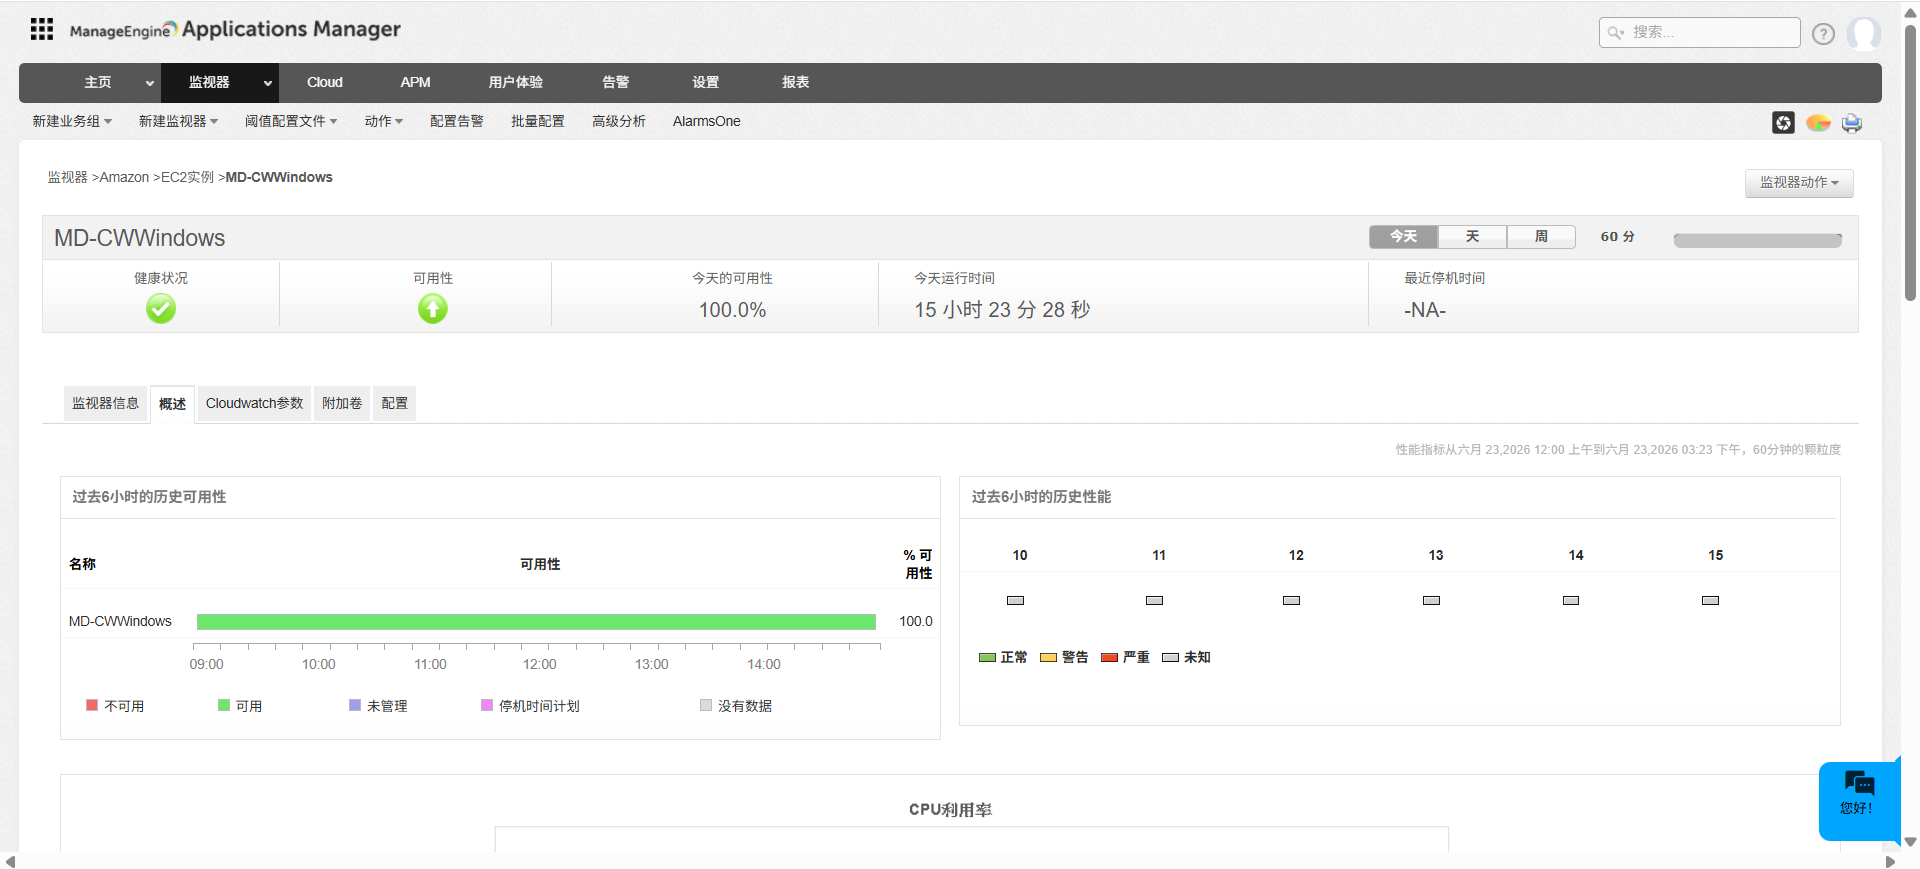The width and height of the screenshot is (1920, 869).
Task: Click the performance status box under hour 12
Action: click(1292, 600)
